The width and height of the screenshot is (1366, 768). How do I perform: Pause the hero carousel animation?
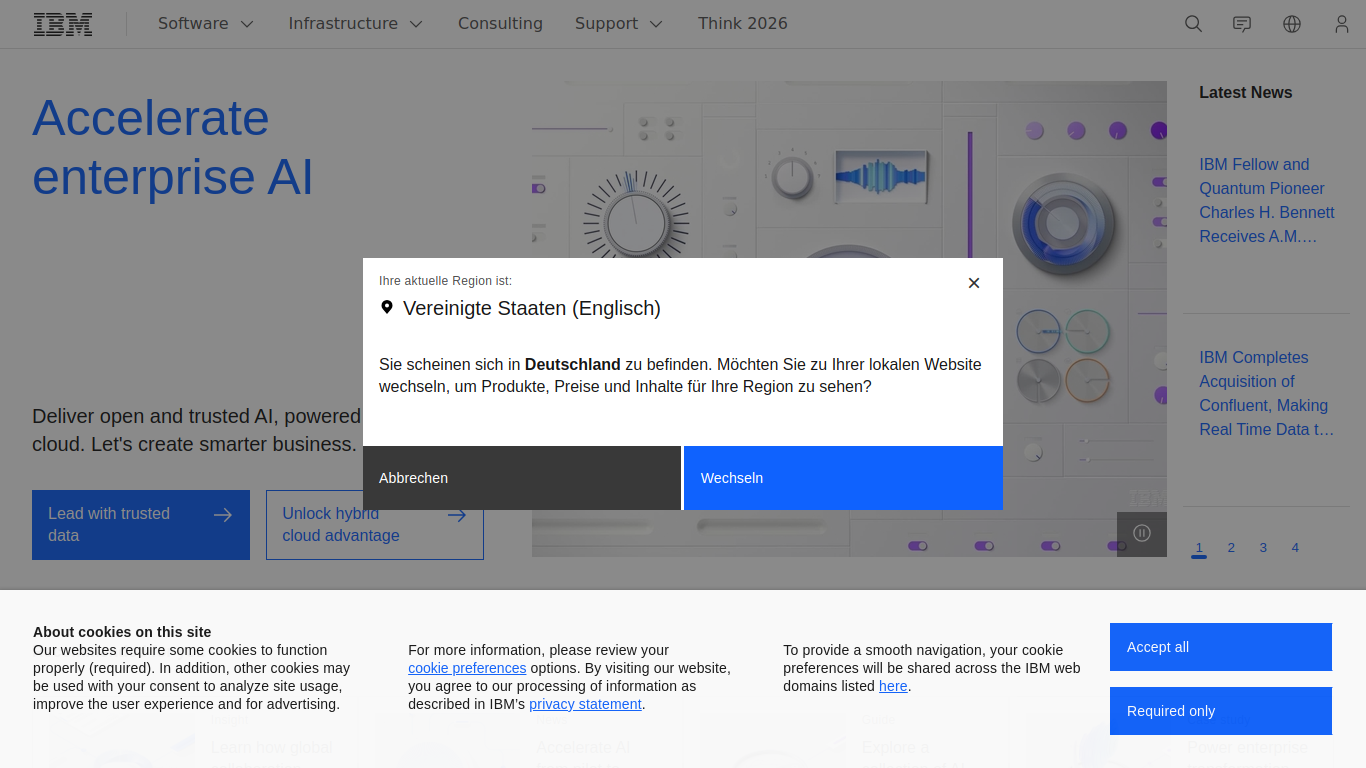pos(1142,533)
